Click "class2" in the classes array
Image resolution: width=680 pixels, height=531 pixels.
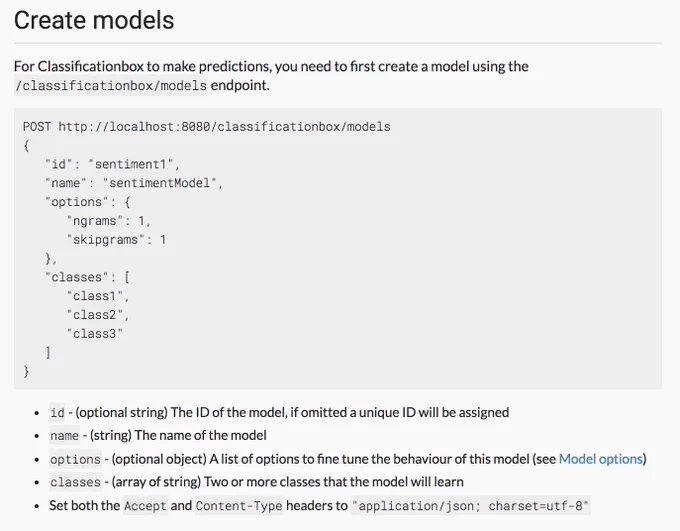[98, 315]
